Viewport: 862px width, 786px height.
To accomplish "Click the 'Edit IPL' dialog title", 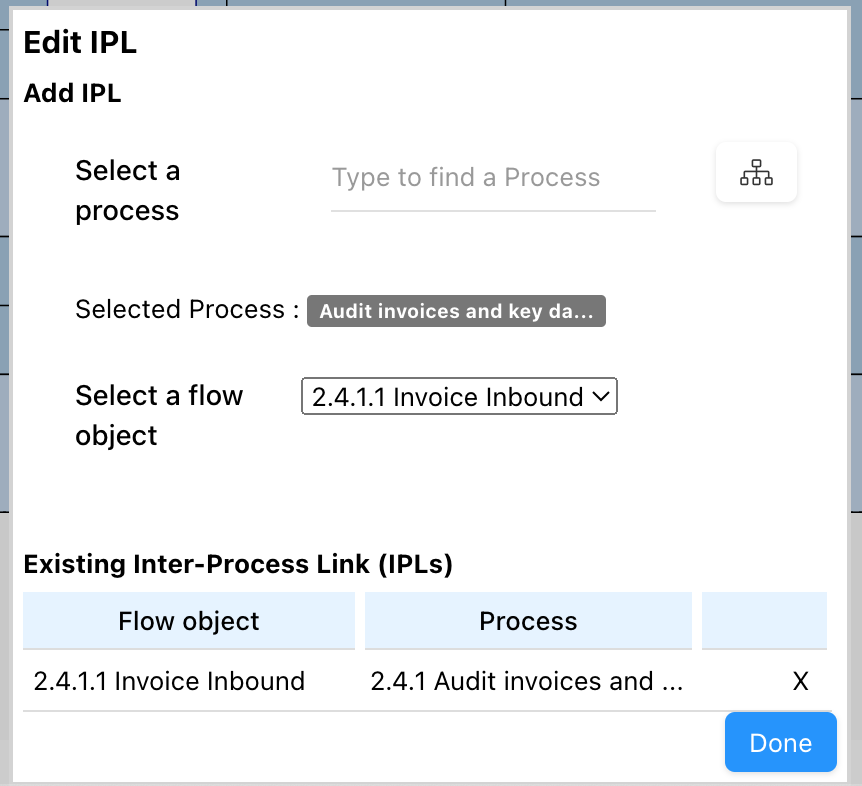I will (80, 43).
